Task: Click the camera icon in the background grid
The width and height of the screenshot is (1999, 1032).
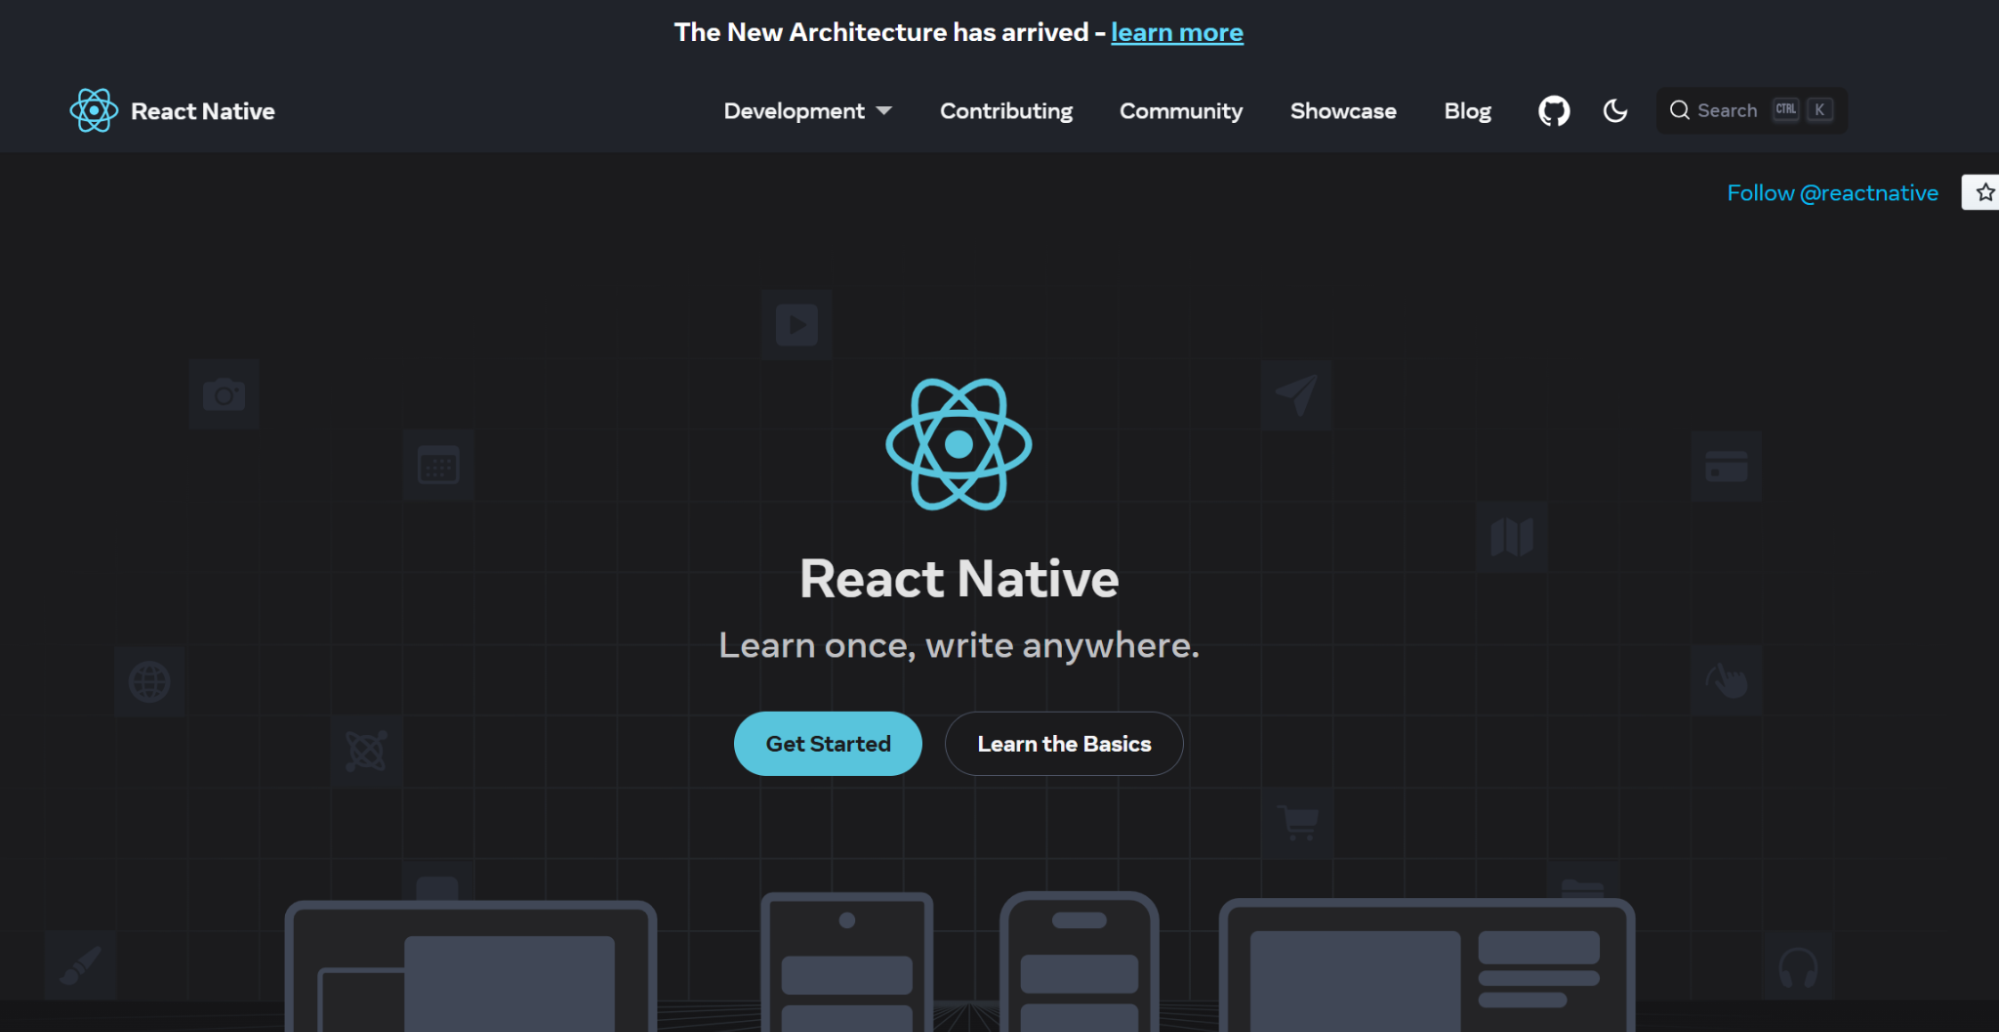Action: (224, 393)
